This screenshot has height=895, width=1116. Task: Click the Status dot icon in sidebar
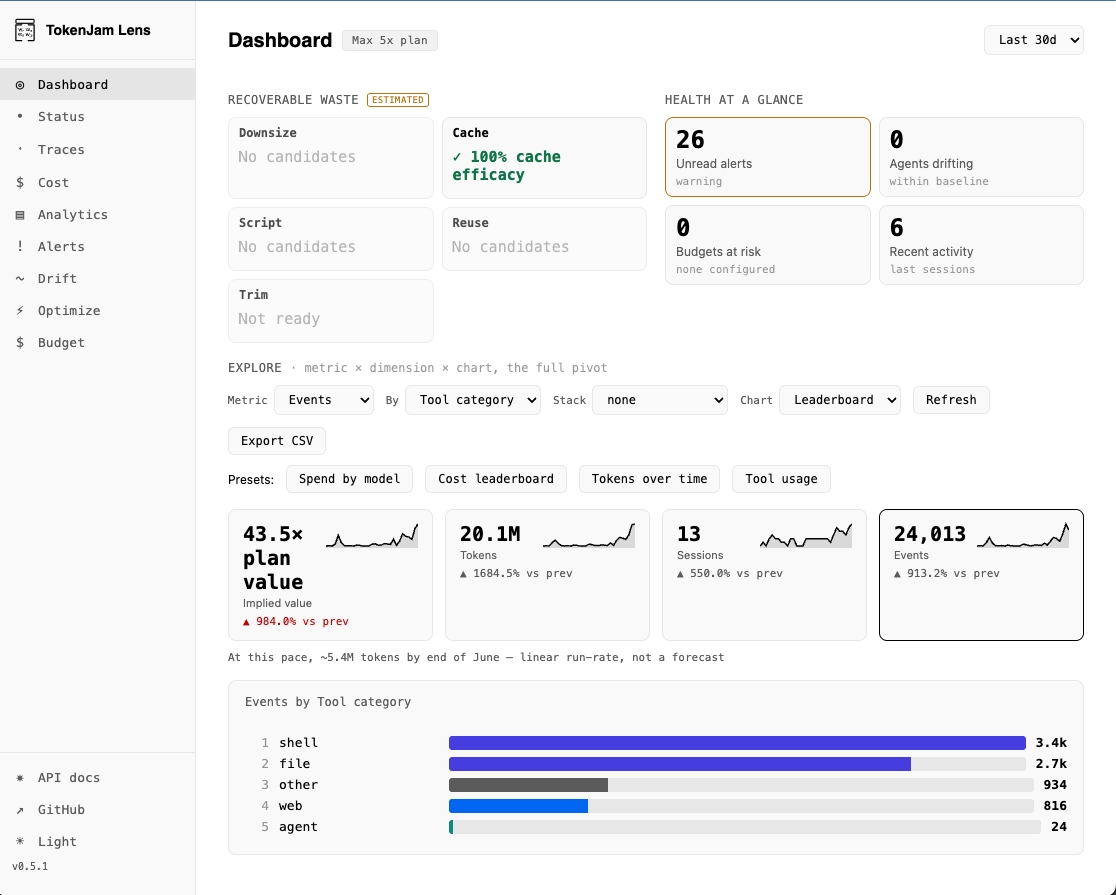pyautogui.click(x=20, y=116)
